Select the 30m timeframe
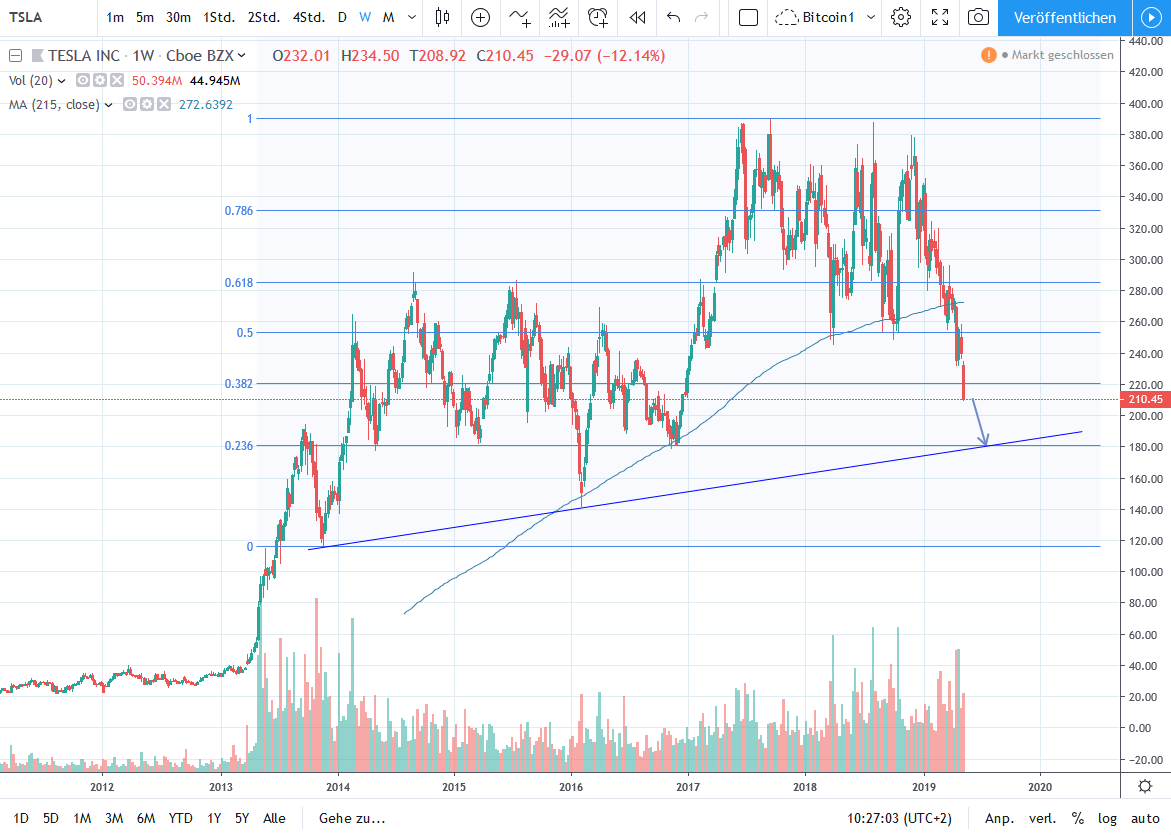Viewport: 1171px width, 835px height. [x=178, y=17]
